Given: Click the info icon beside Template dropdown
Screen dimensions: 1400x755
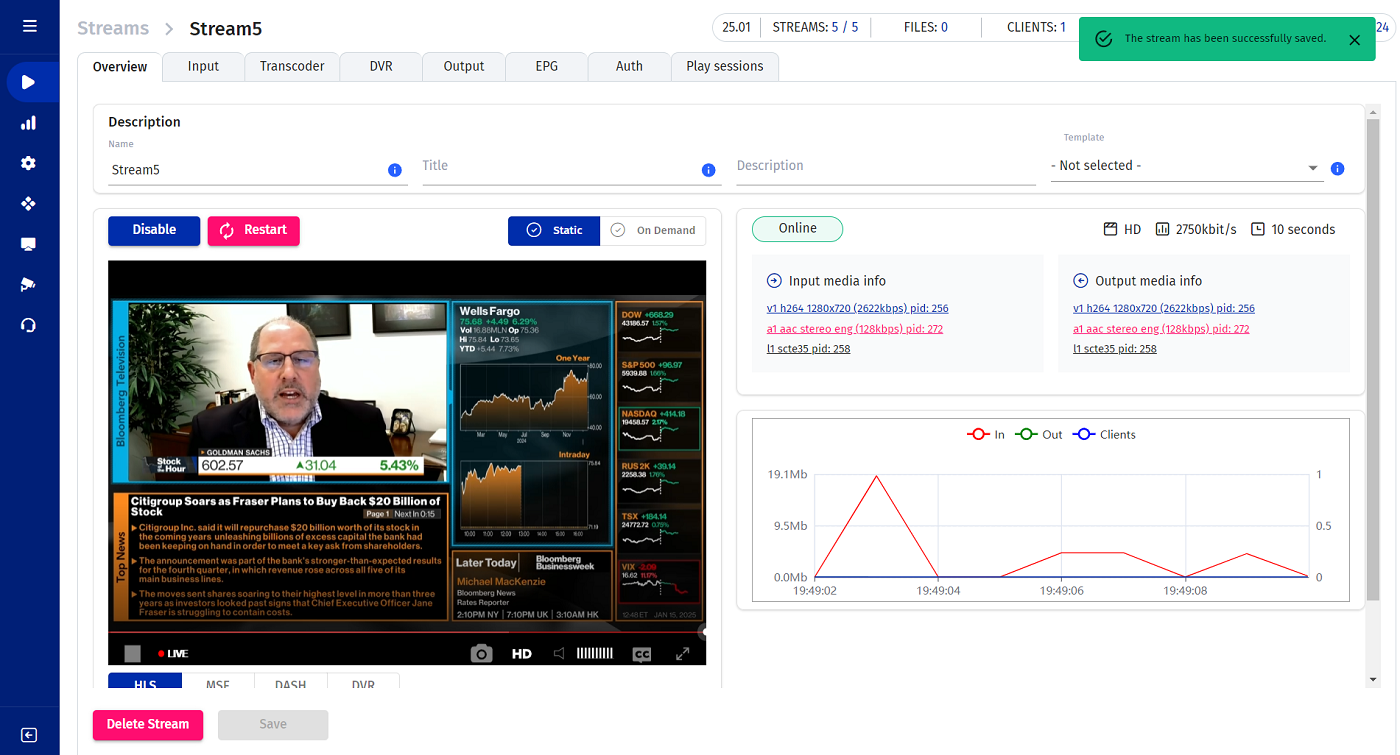Looking at the screenshot, I should (1338, 169).
